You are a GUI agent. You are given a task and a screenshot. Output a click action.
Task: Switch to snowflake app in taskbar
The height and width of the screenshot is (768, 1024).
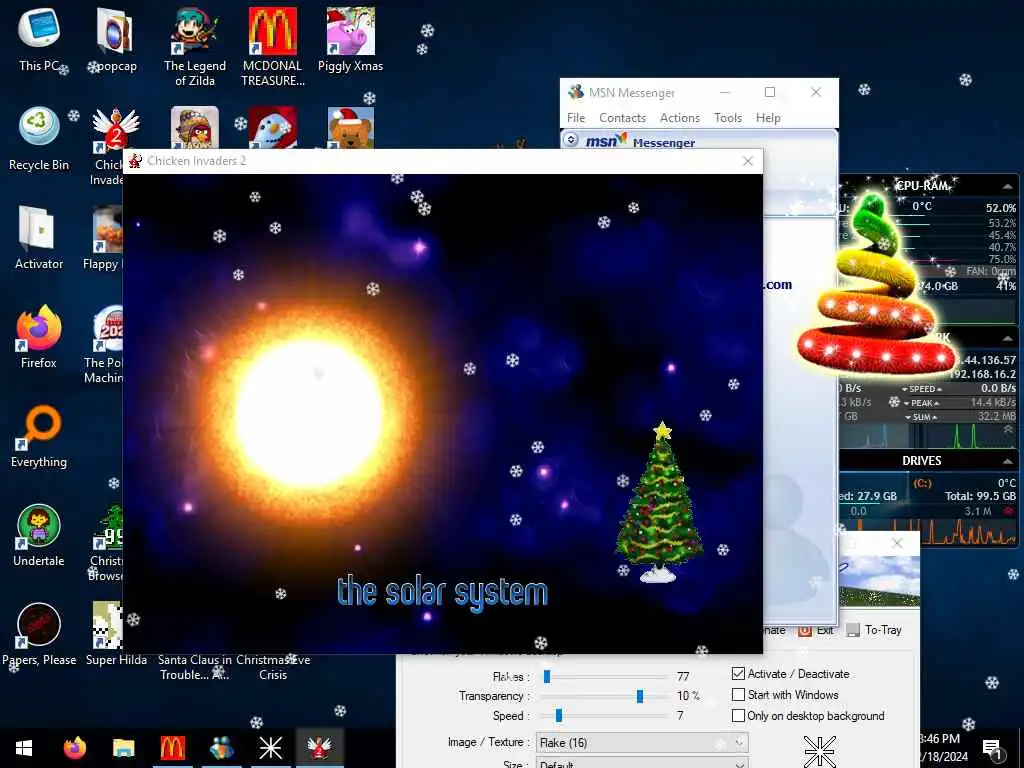270,748
